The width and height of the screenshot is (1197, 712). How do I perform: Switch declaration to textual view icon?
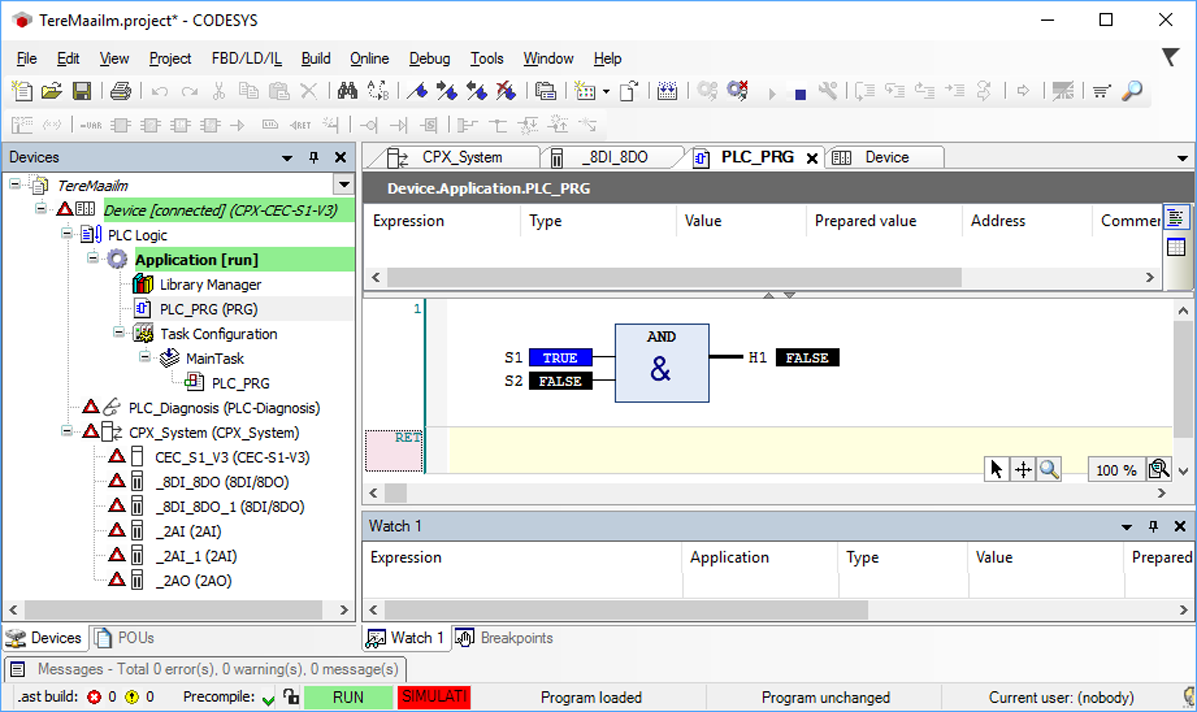pyautogui.click(x=1176, y=218)
